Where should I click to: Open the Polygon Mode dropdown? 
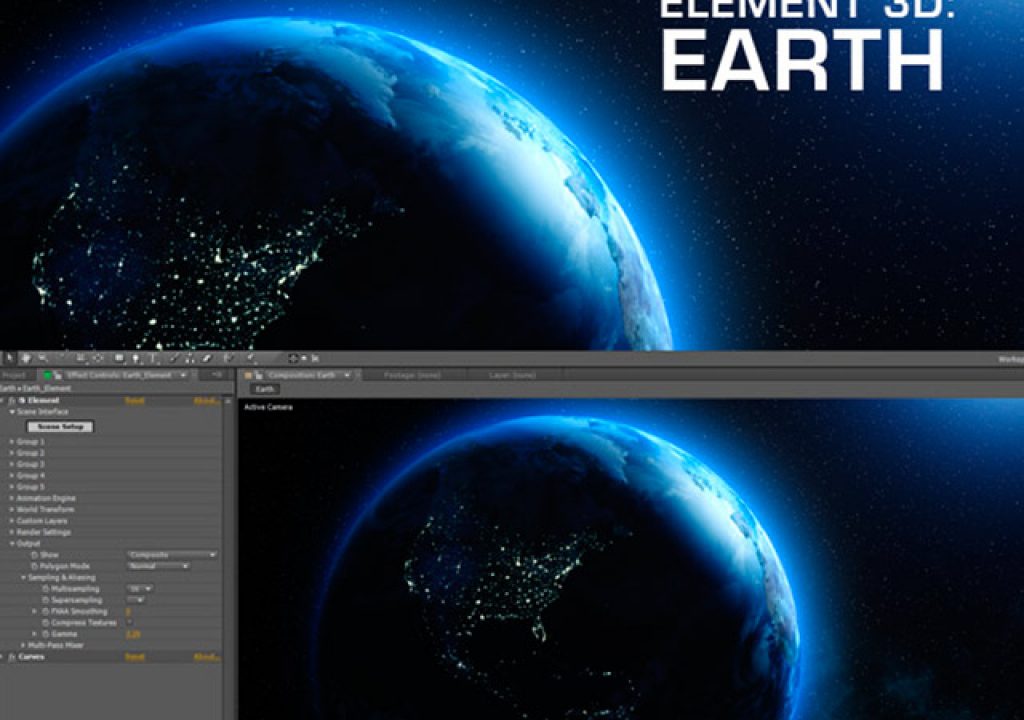pos(159,566)
